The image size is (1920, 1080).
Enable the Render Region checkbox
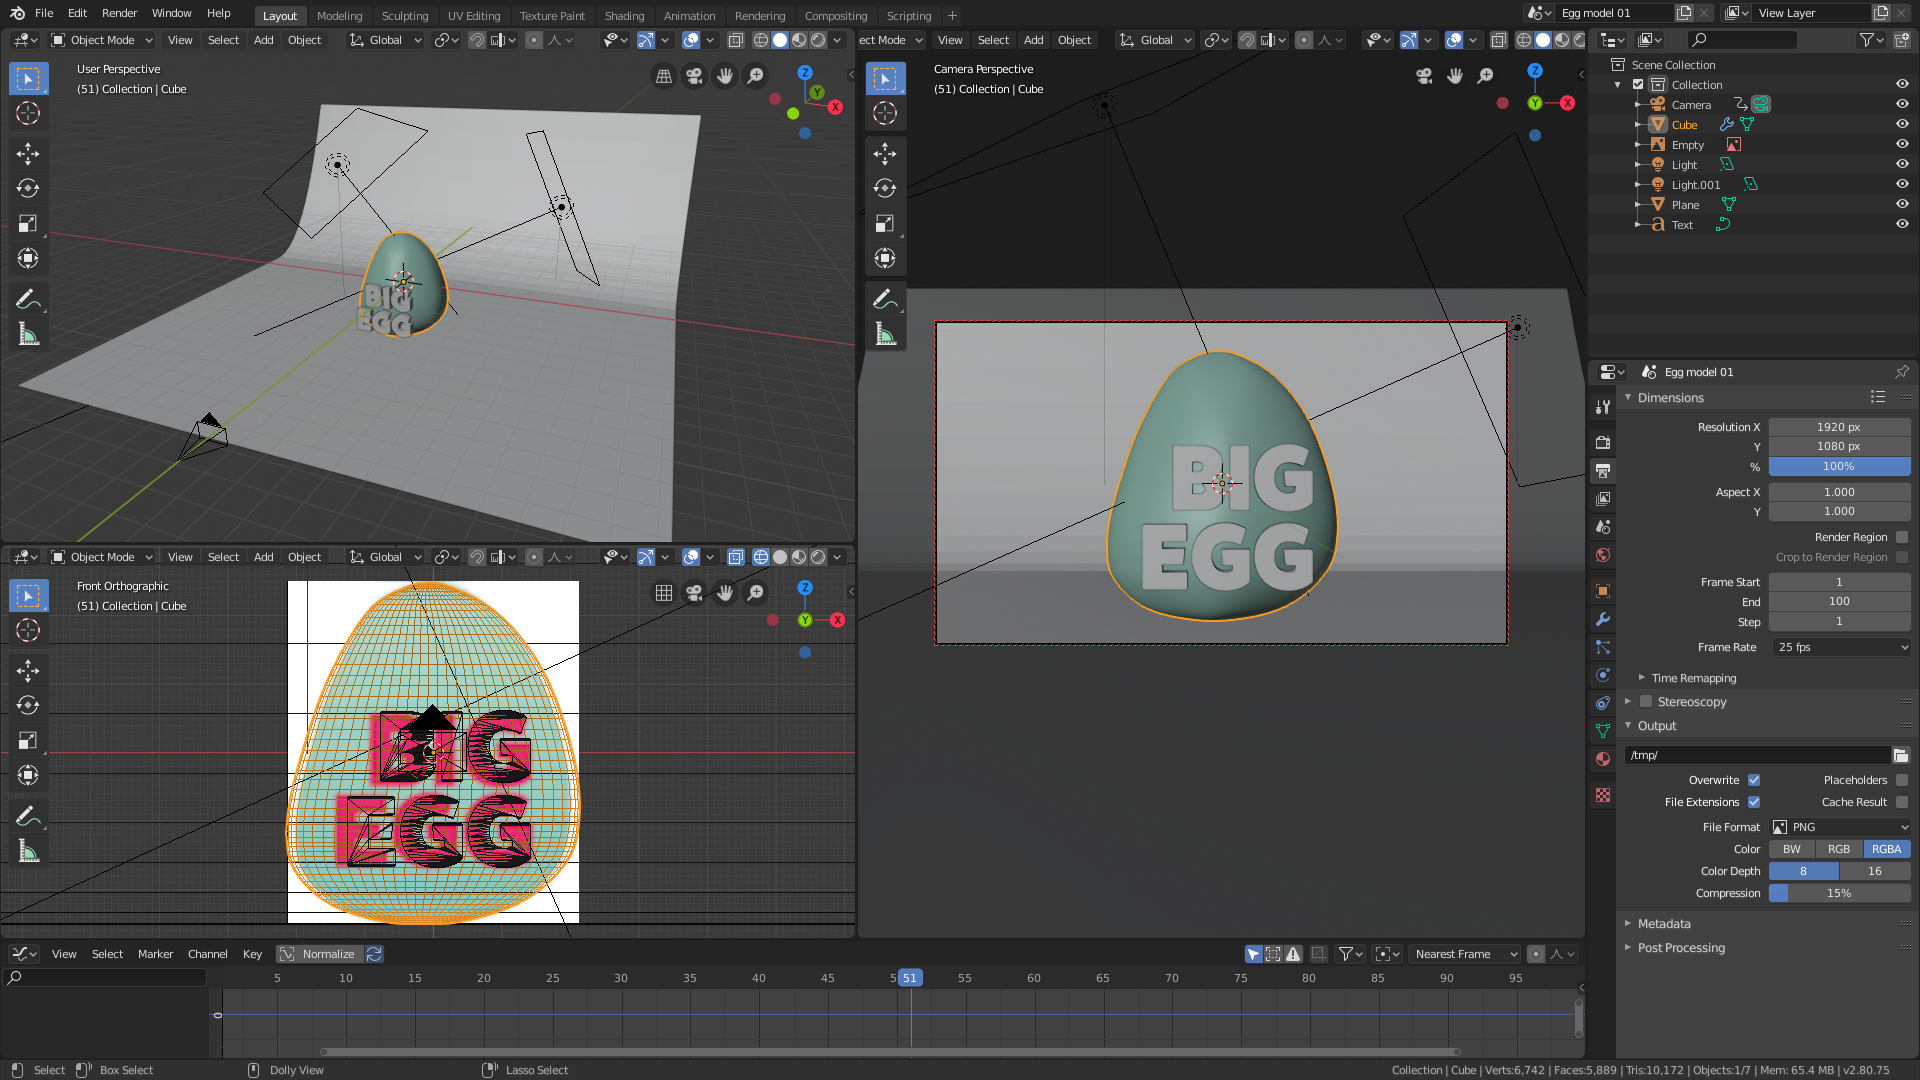tap(1902, 537)
